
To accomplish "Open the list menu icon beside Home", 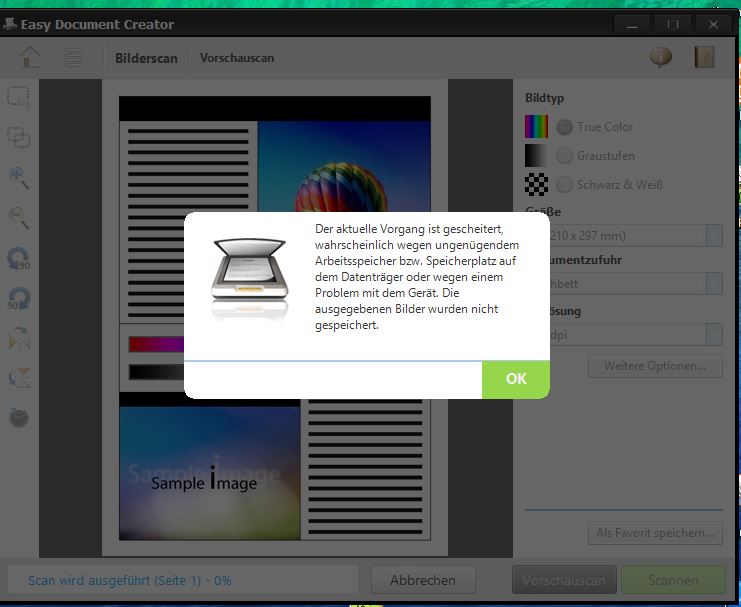I will click(74, 58).
